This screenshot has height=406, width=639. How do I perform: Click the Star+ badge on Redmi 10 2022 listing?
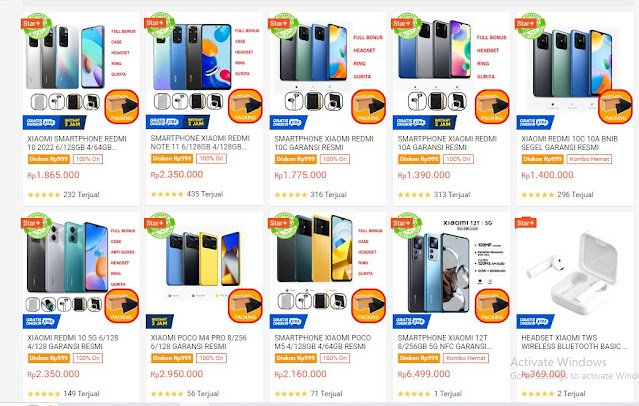pyautogui.click(x=32, y=24)
